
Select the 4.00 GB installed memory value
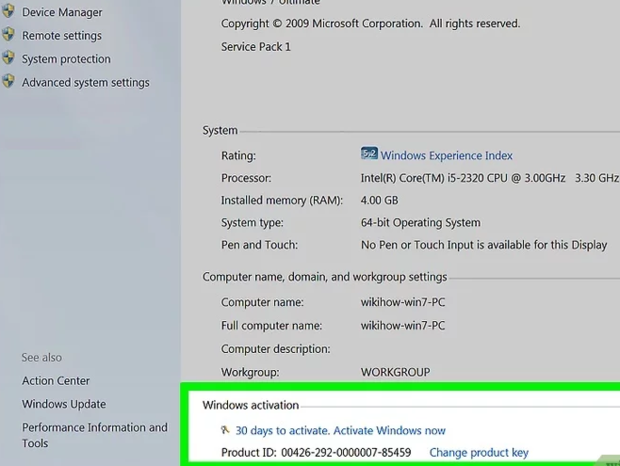coord(379,200)
